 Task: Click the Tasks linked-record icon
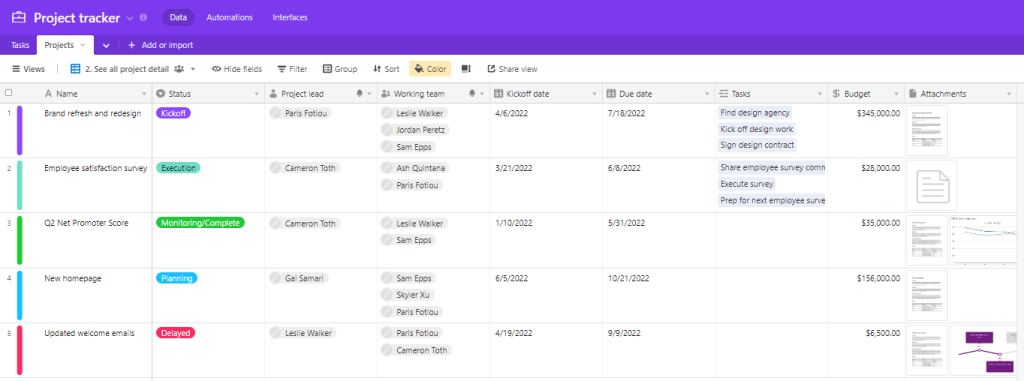pos(723,93)
